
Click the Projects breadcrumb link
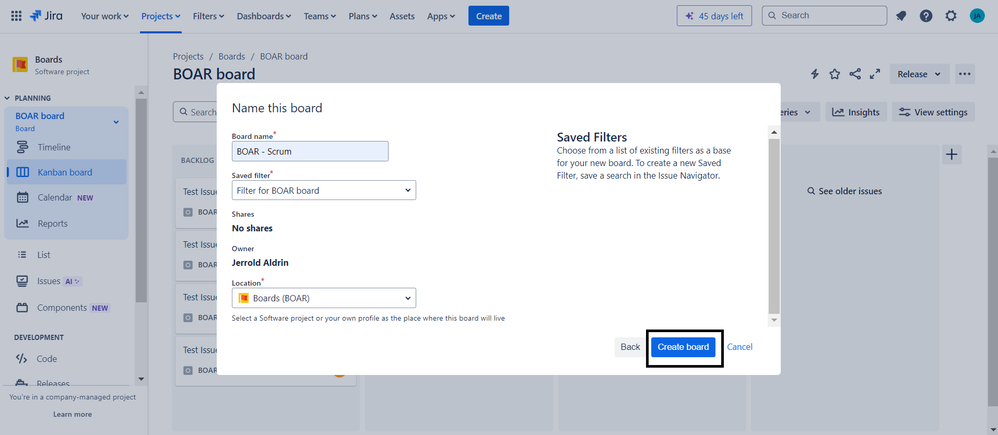coord(188,56)
